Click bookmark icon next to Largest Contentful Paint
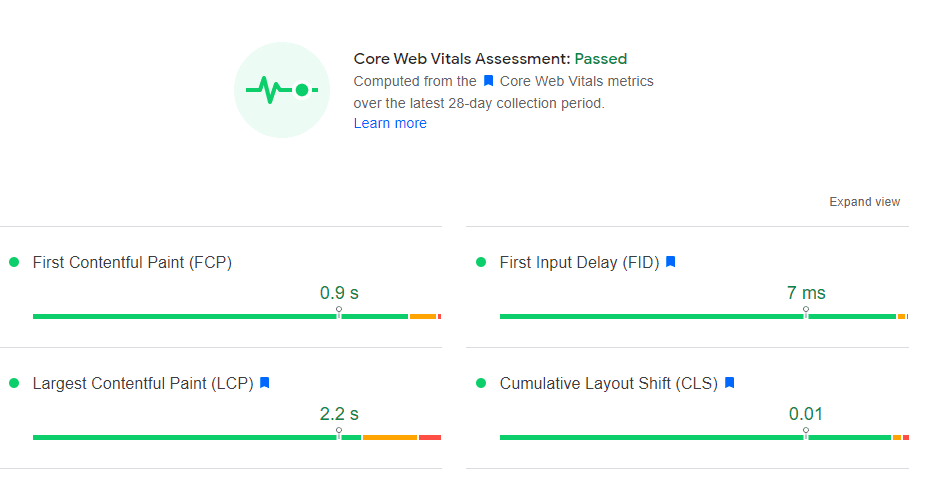Image resolution: width=932 pixels, height=493 pixels. (265, 383)
